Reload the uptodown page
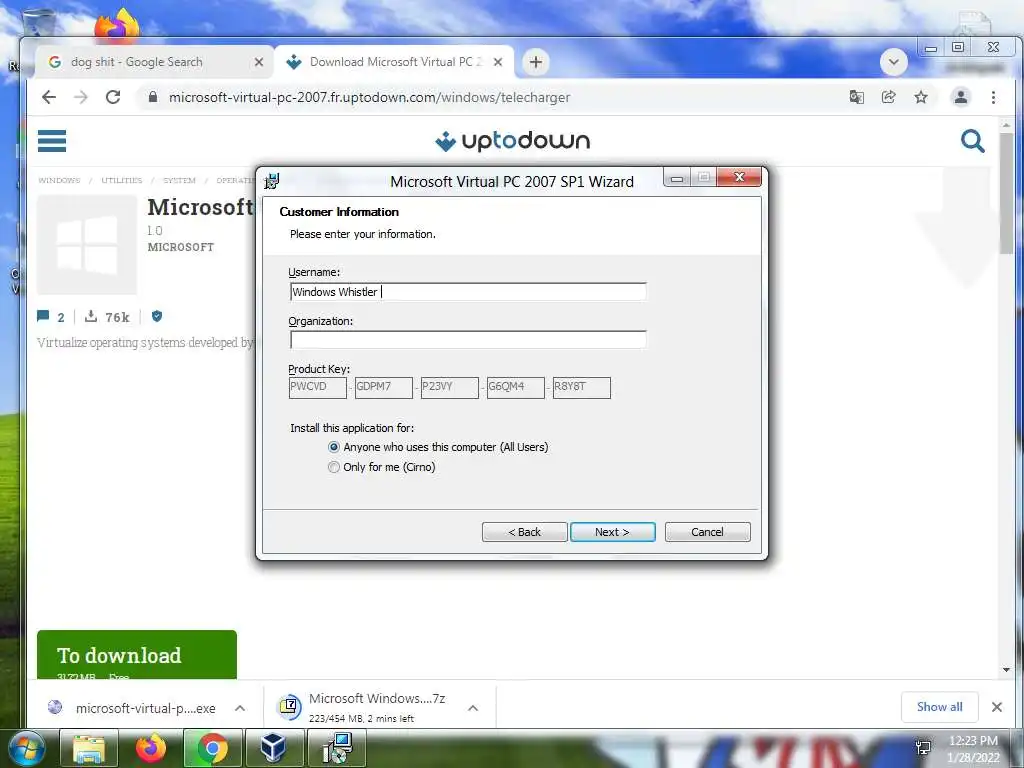This screenshot has width=1024, height=768. pos(113,97)
